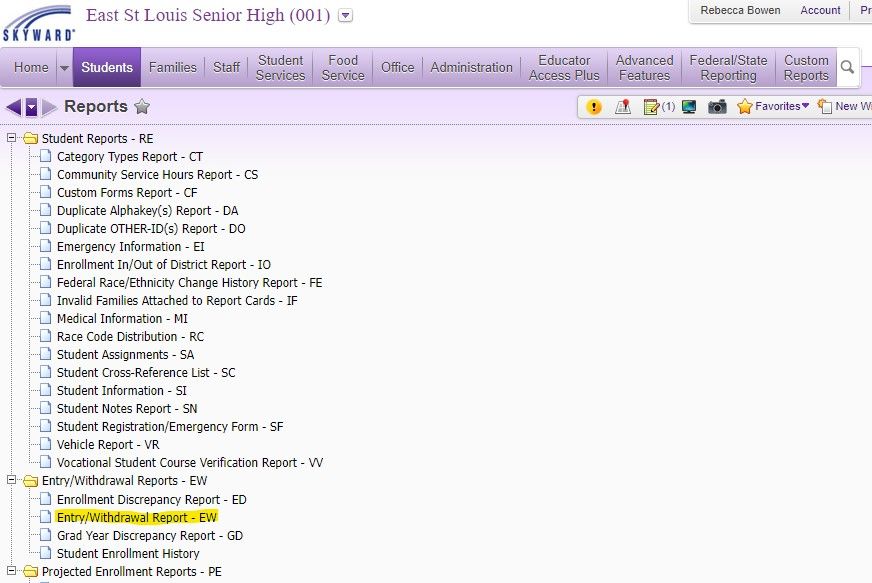Viewport: 872px width, 583px height.
Task: Open the highlighted Entry/Withdrawal Report - EW
Action: coord(136,517)
